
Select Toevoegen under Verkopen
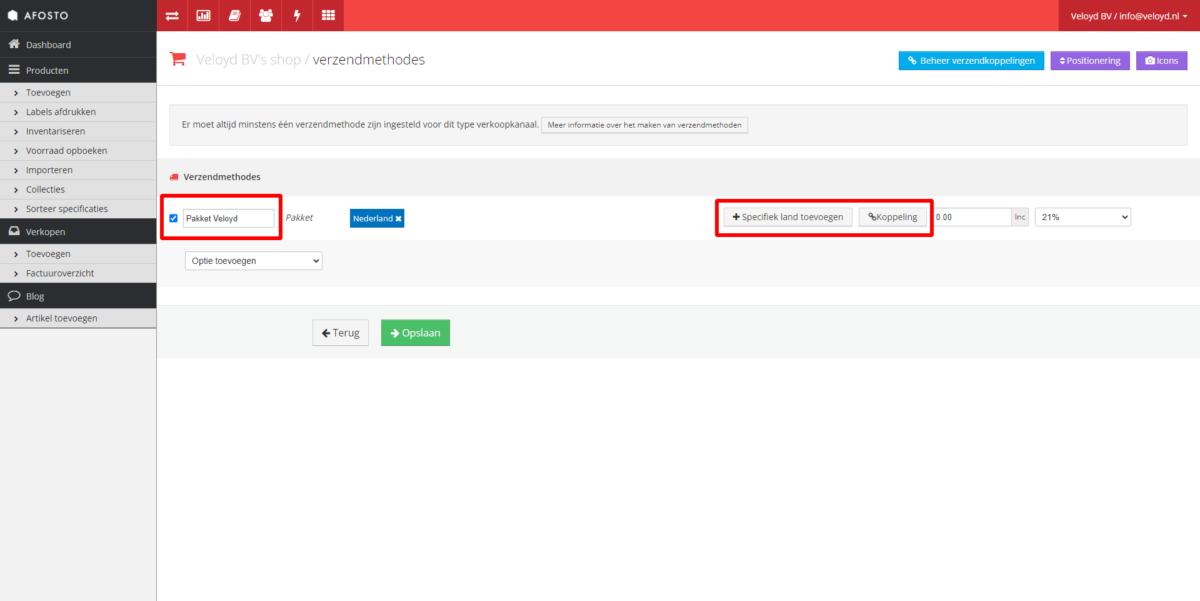click(78, 254)
